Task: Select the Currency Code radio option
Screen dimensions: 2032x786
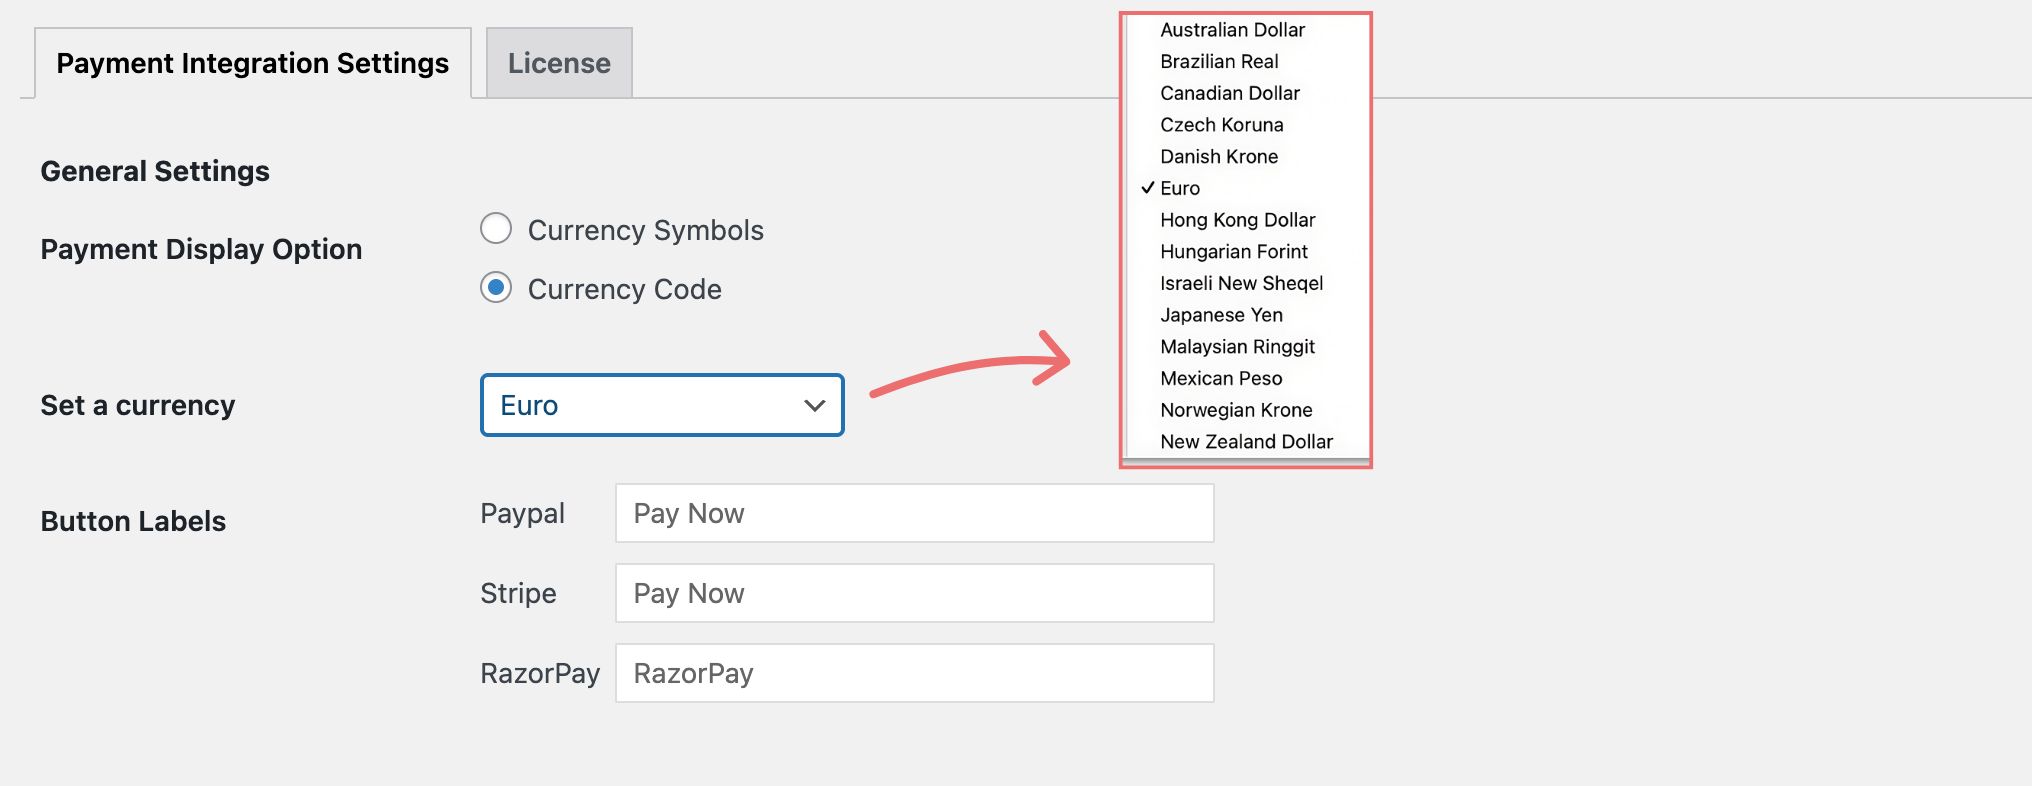Action: 496,288
